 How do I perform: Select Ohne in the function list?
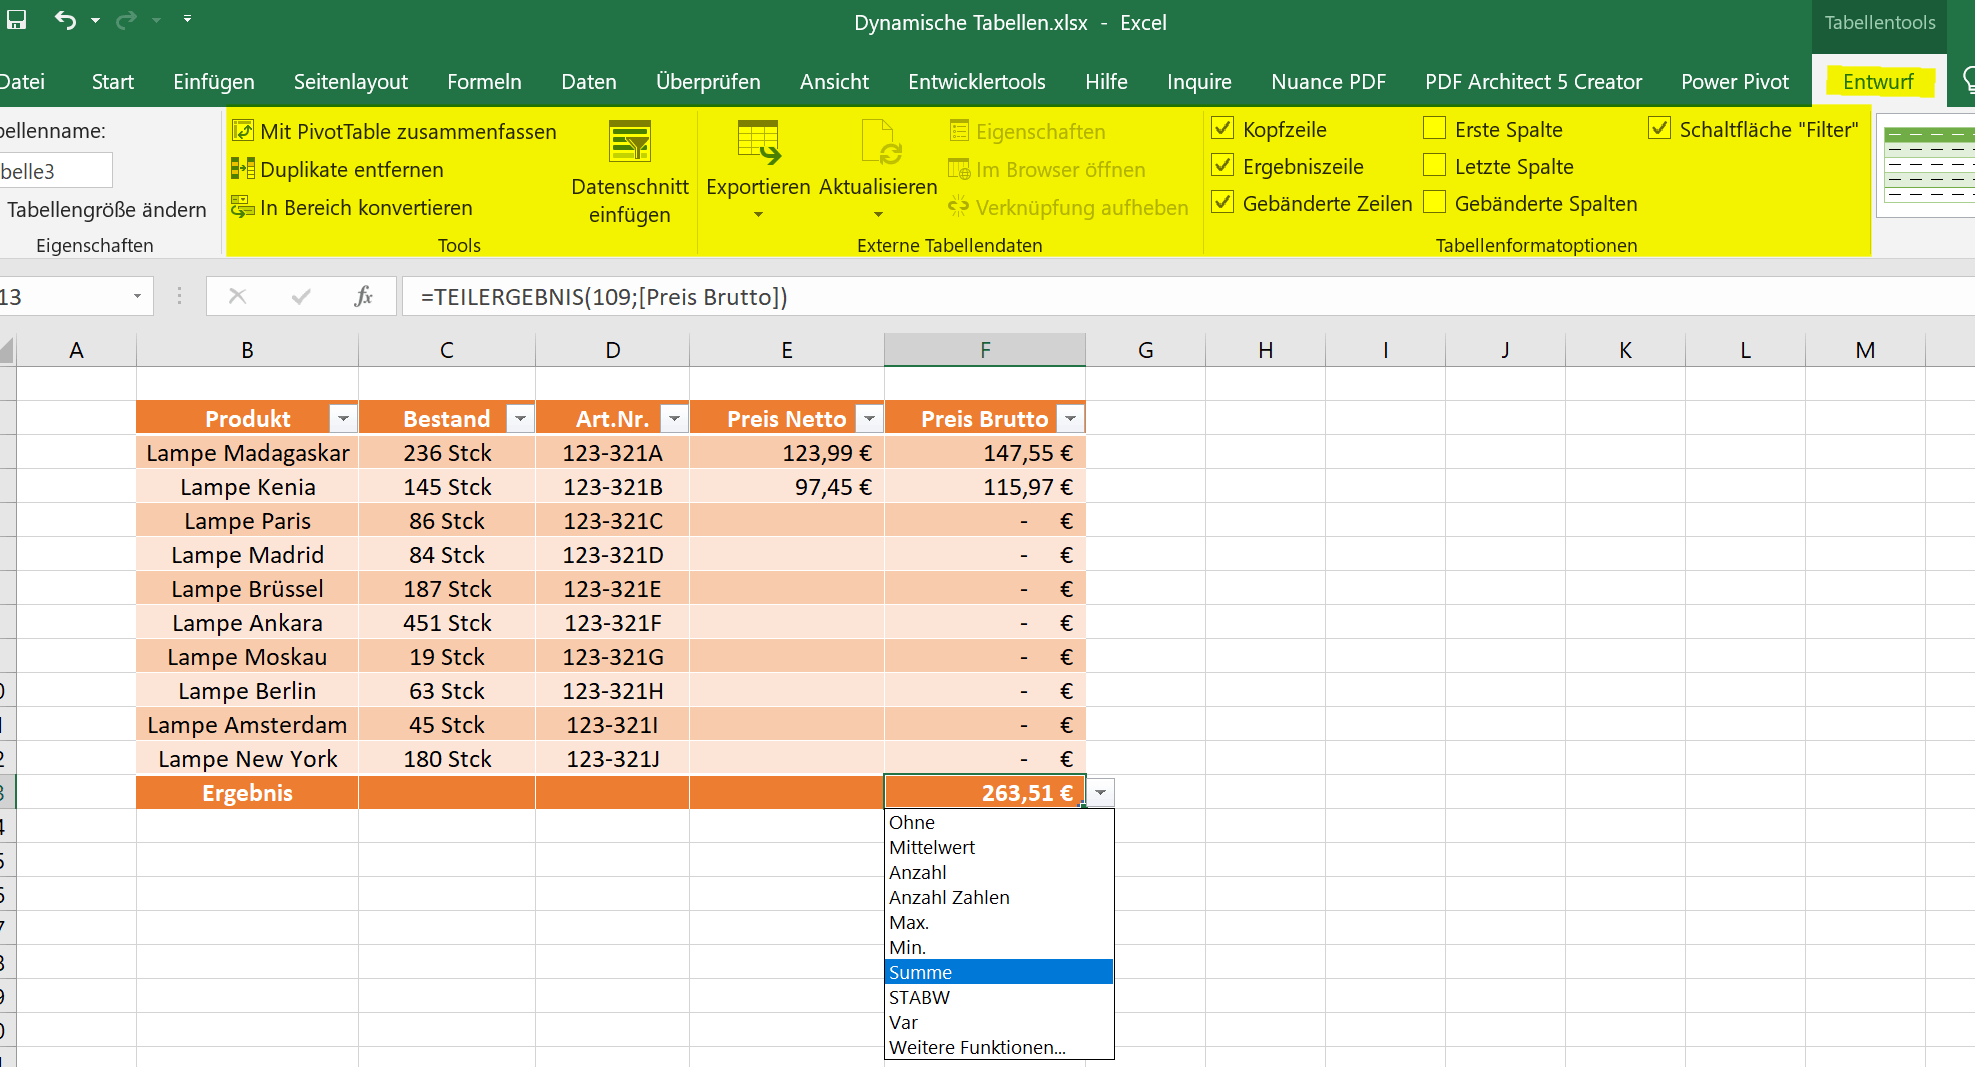[x=999, y=822]
